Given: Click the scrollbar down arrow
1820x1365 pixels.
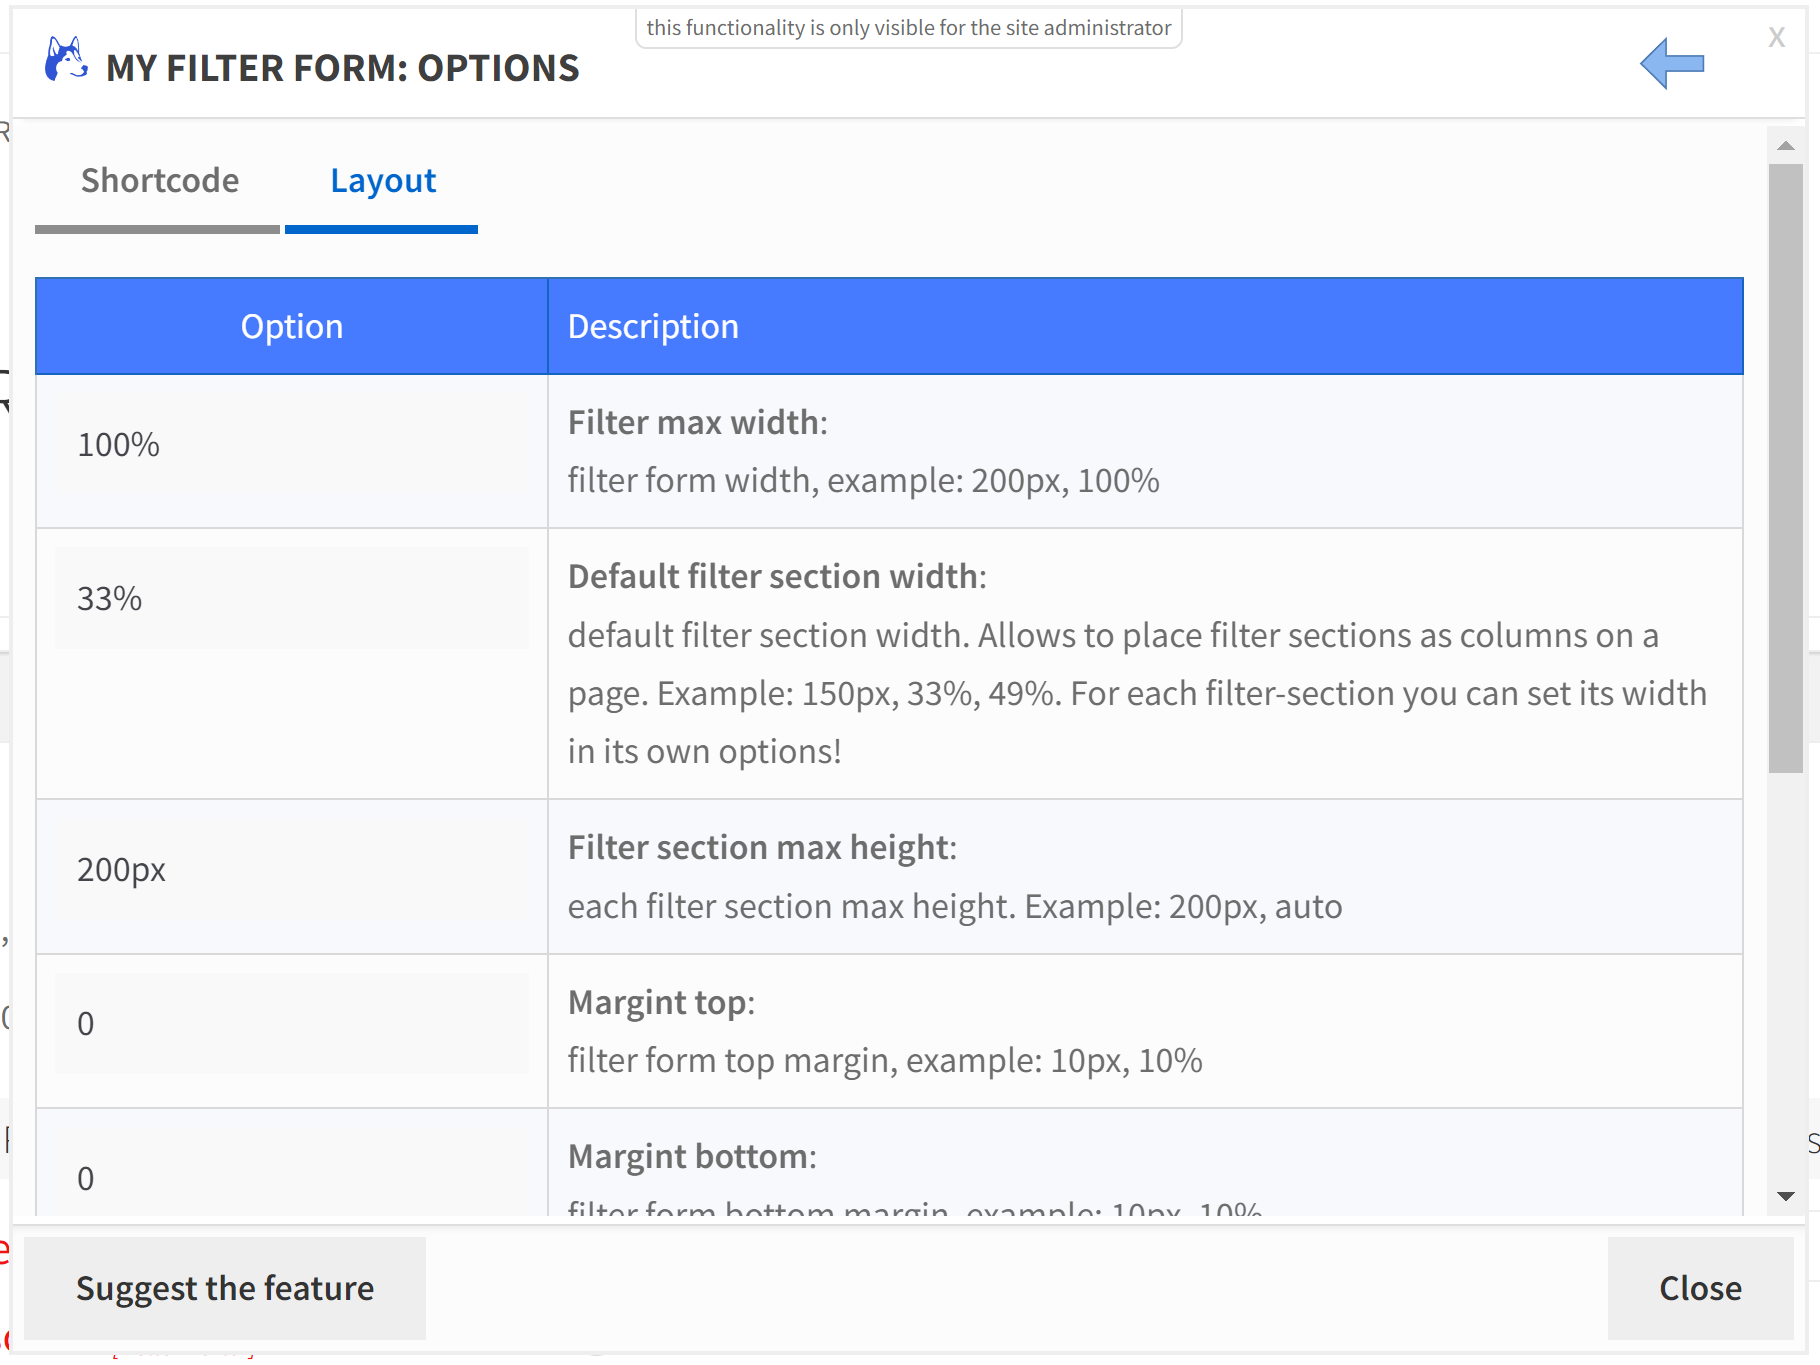Looking at the screenshot, I should point(1786,1196).
